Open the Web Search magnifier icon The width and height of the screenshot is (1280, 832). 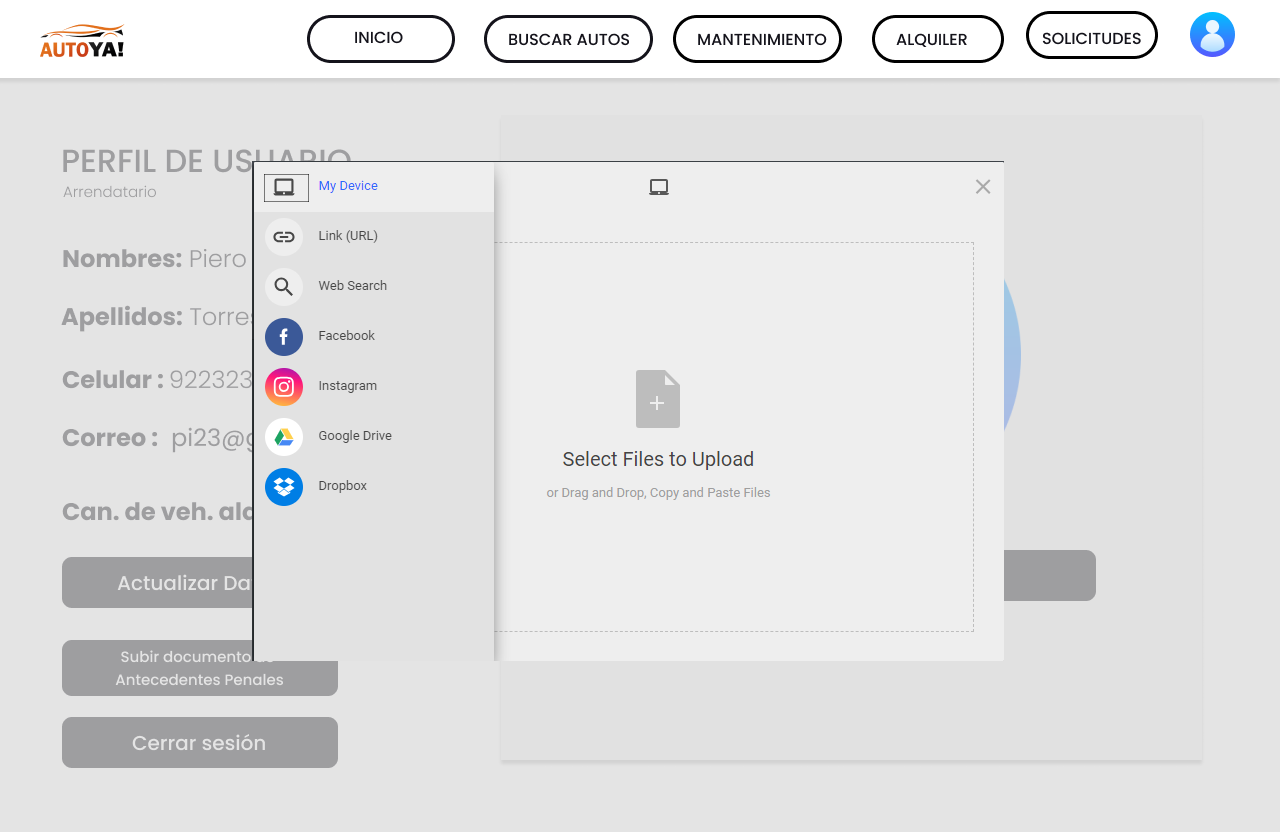(284, 287)
